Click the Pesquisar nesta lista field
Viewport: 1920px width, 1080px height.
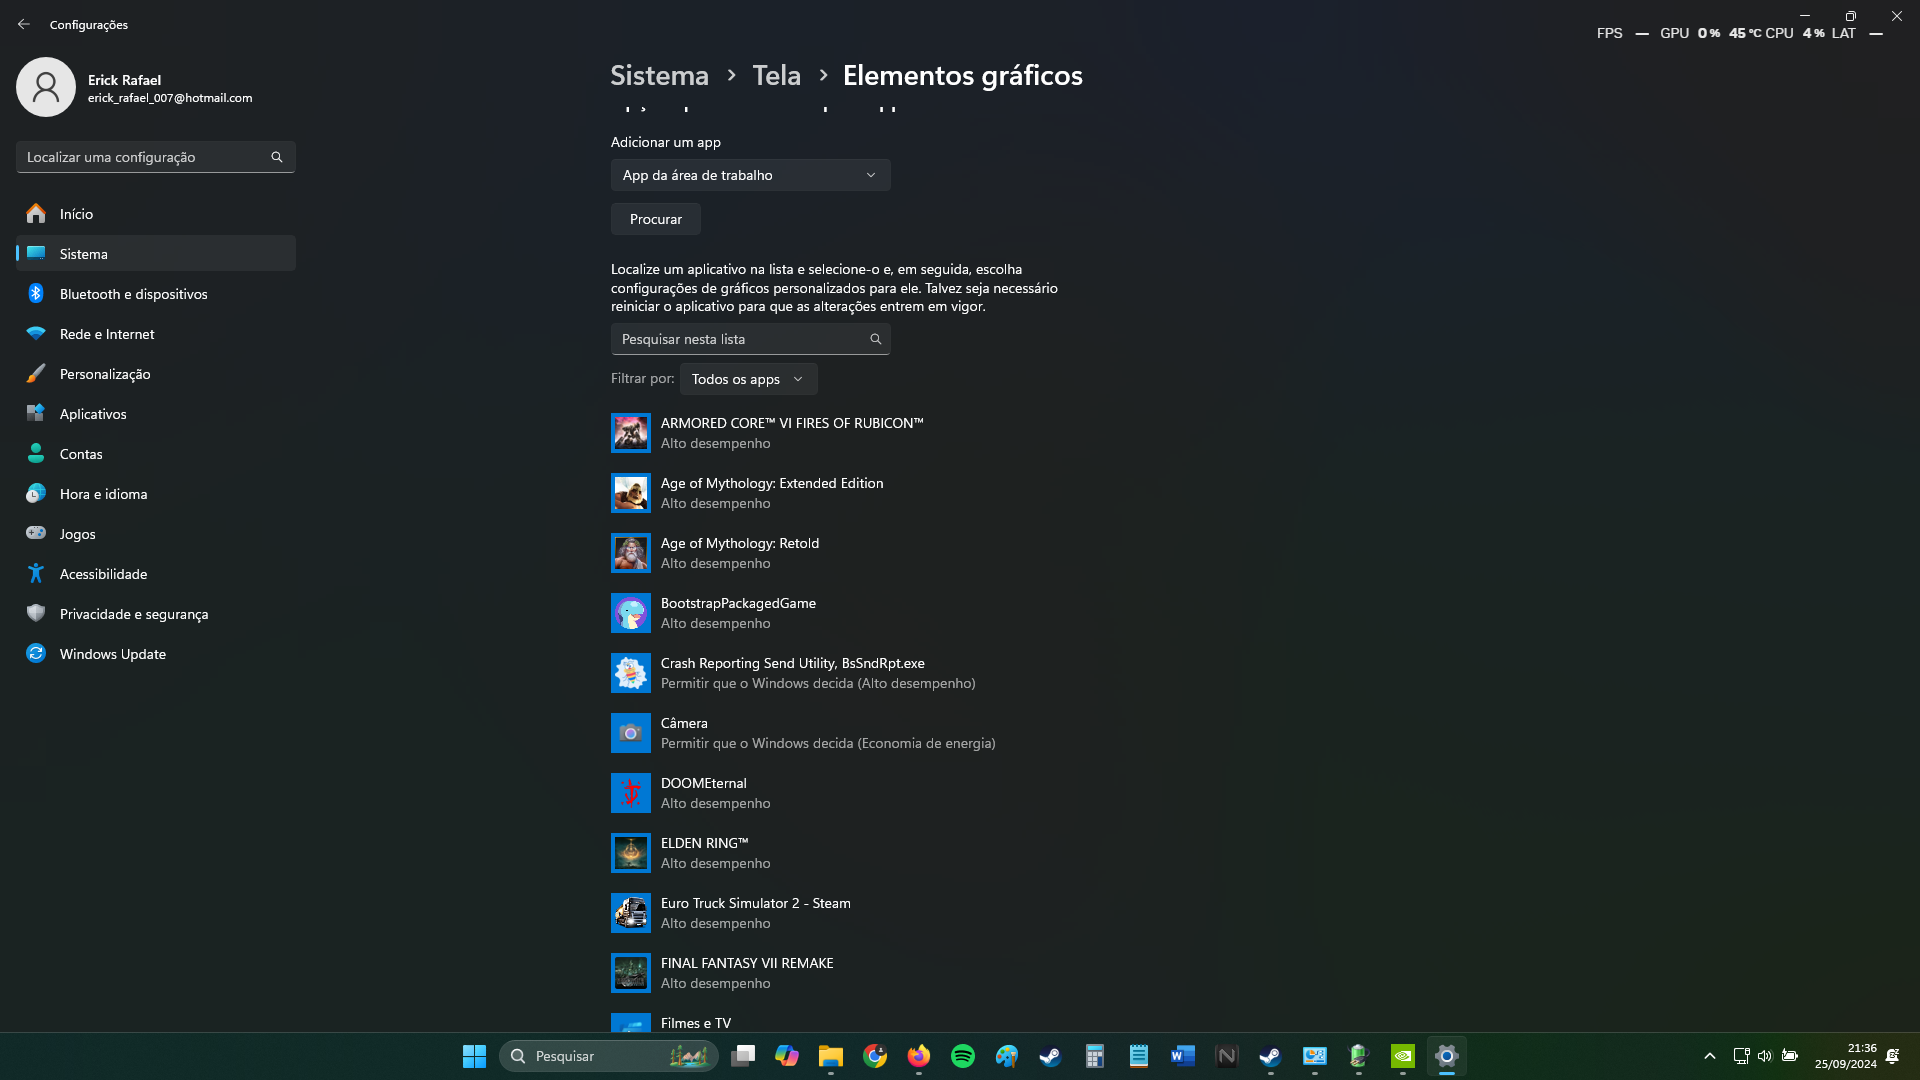751,339
